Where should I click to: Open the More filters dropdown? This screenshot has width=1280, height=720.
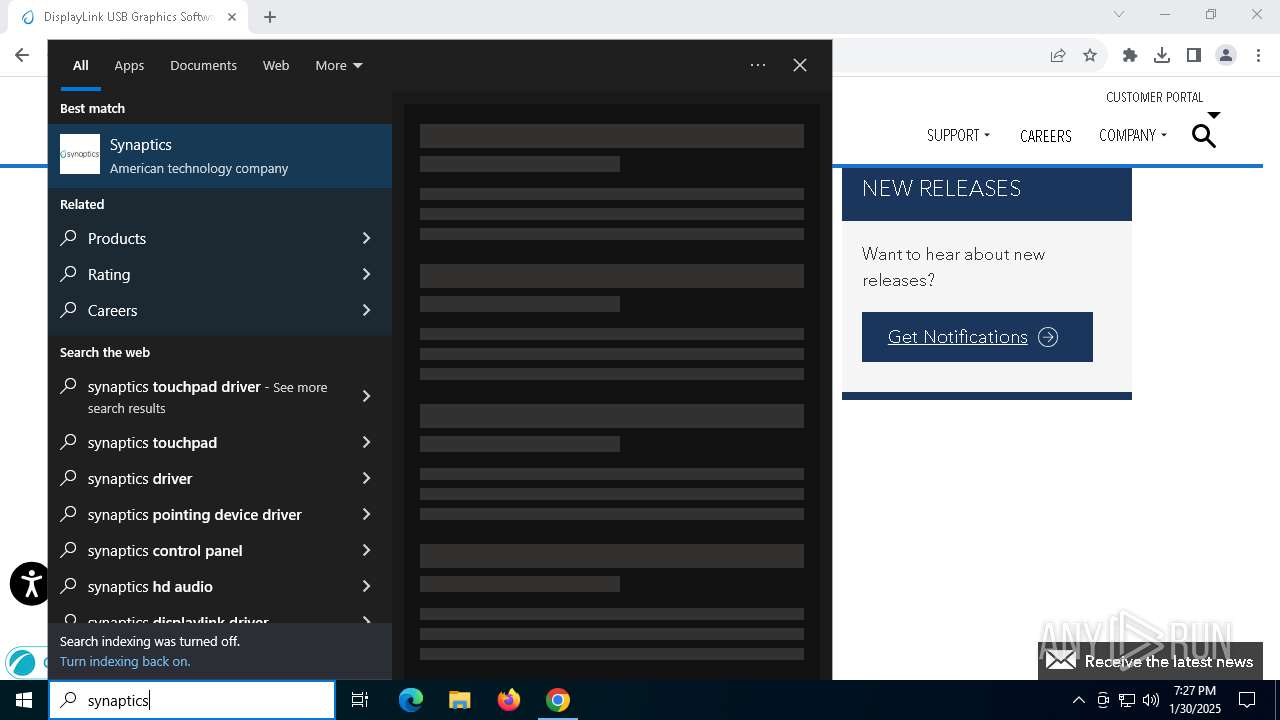[x=339, y=66]
